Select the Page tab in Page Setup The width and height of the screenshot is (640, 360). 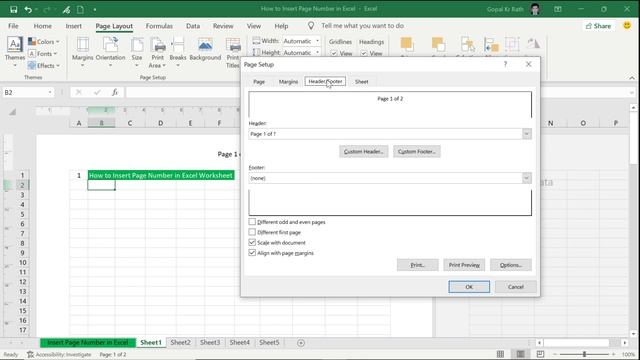click(259, 82)
